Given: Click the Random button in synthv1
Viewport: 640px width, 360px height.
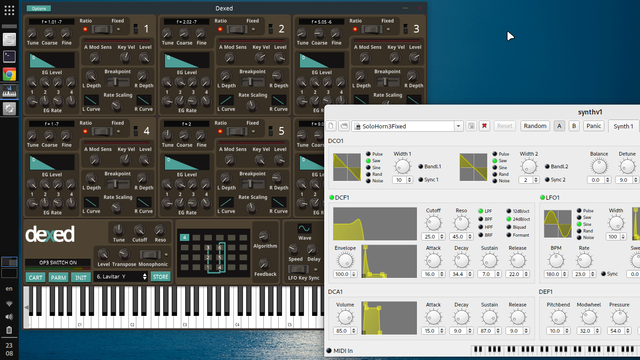Looking at the screenshot, I should point(535,126).
